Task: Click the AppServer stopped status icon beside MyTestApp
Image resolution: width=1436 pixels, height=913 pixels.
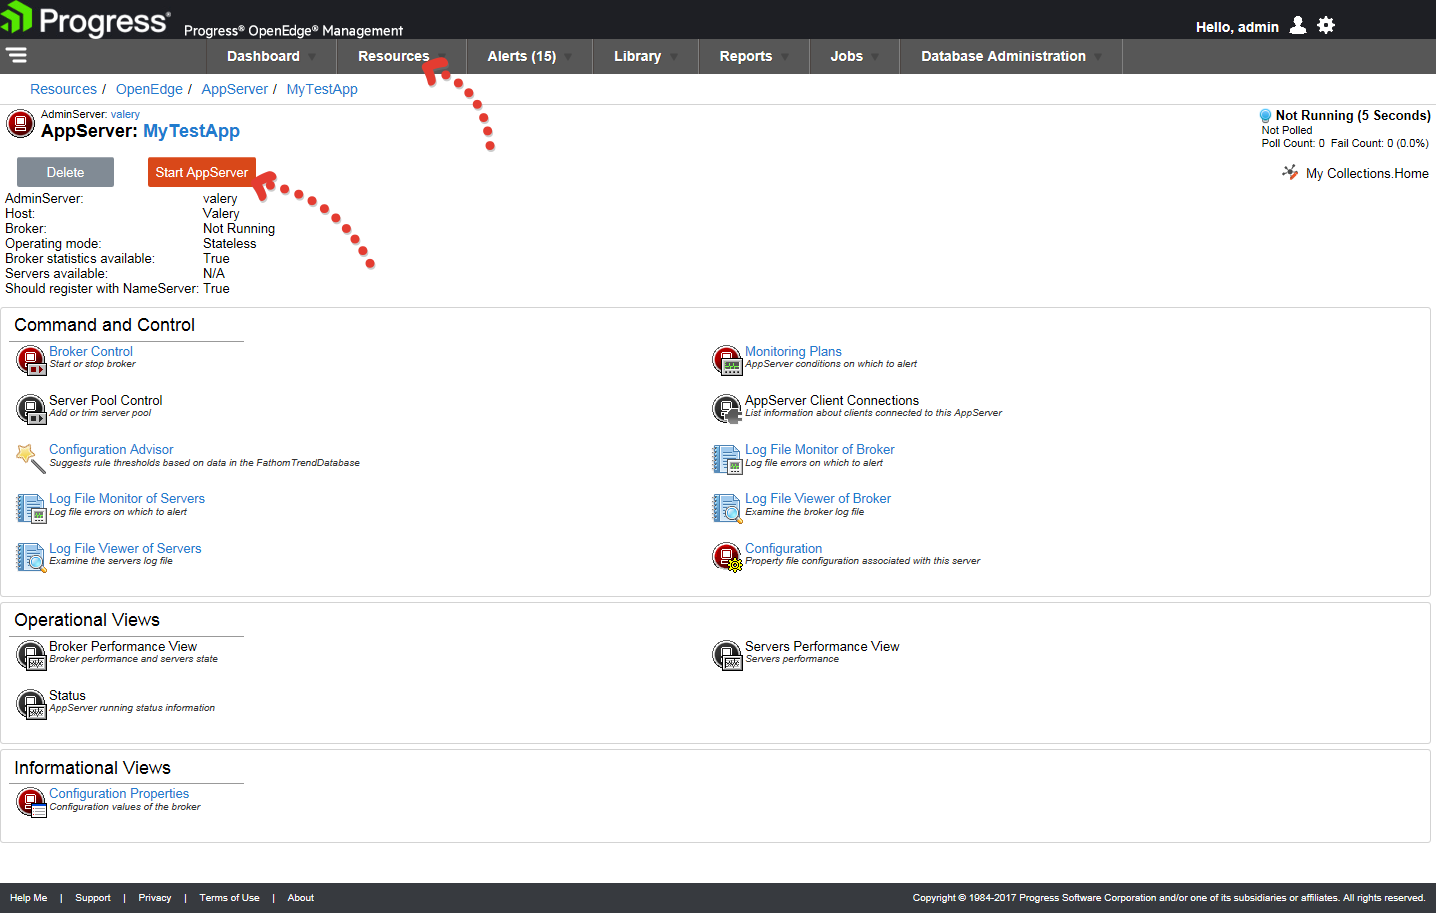Action: pos(20,124)
